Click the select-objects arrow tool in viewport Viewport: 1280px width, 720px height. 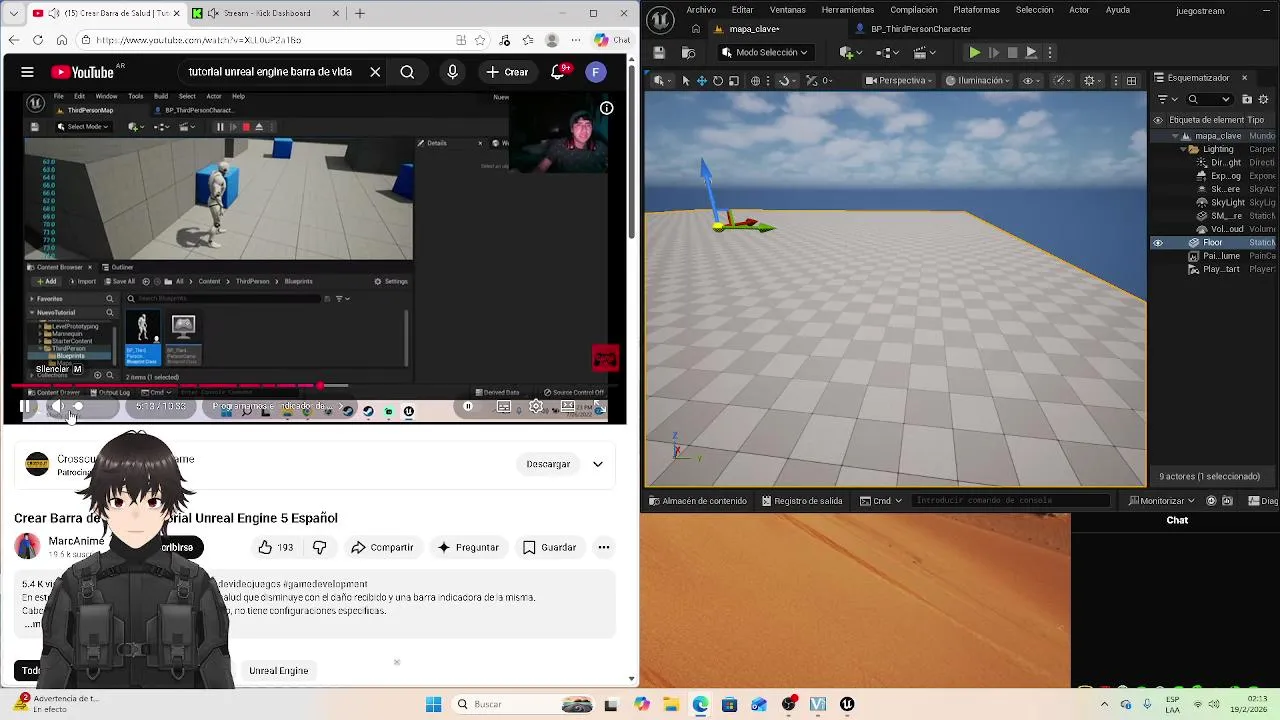[x=685, y=80]
